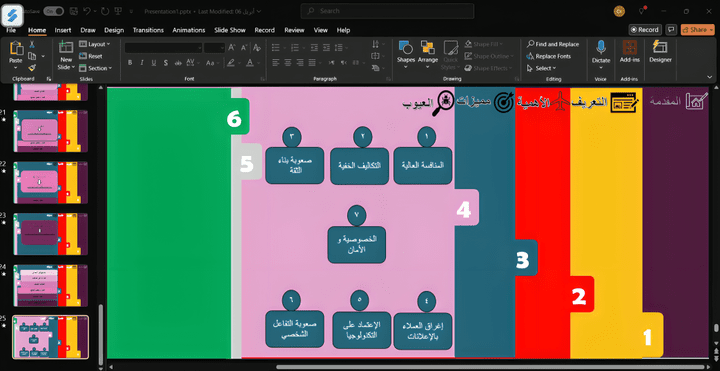Click the Record button near Share
This screenshot has height=371, width=720.
645,29
